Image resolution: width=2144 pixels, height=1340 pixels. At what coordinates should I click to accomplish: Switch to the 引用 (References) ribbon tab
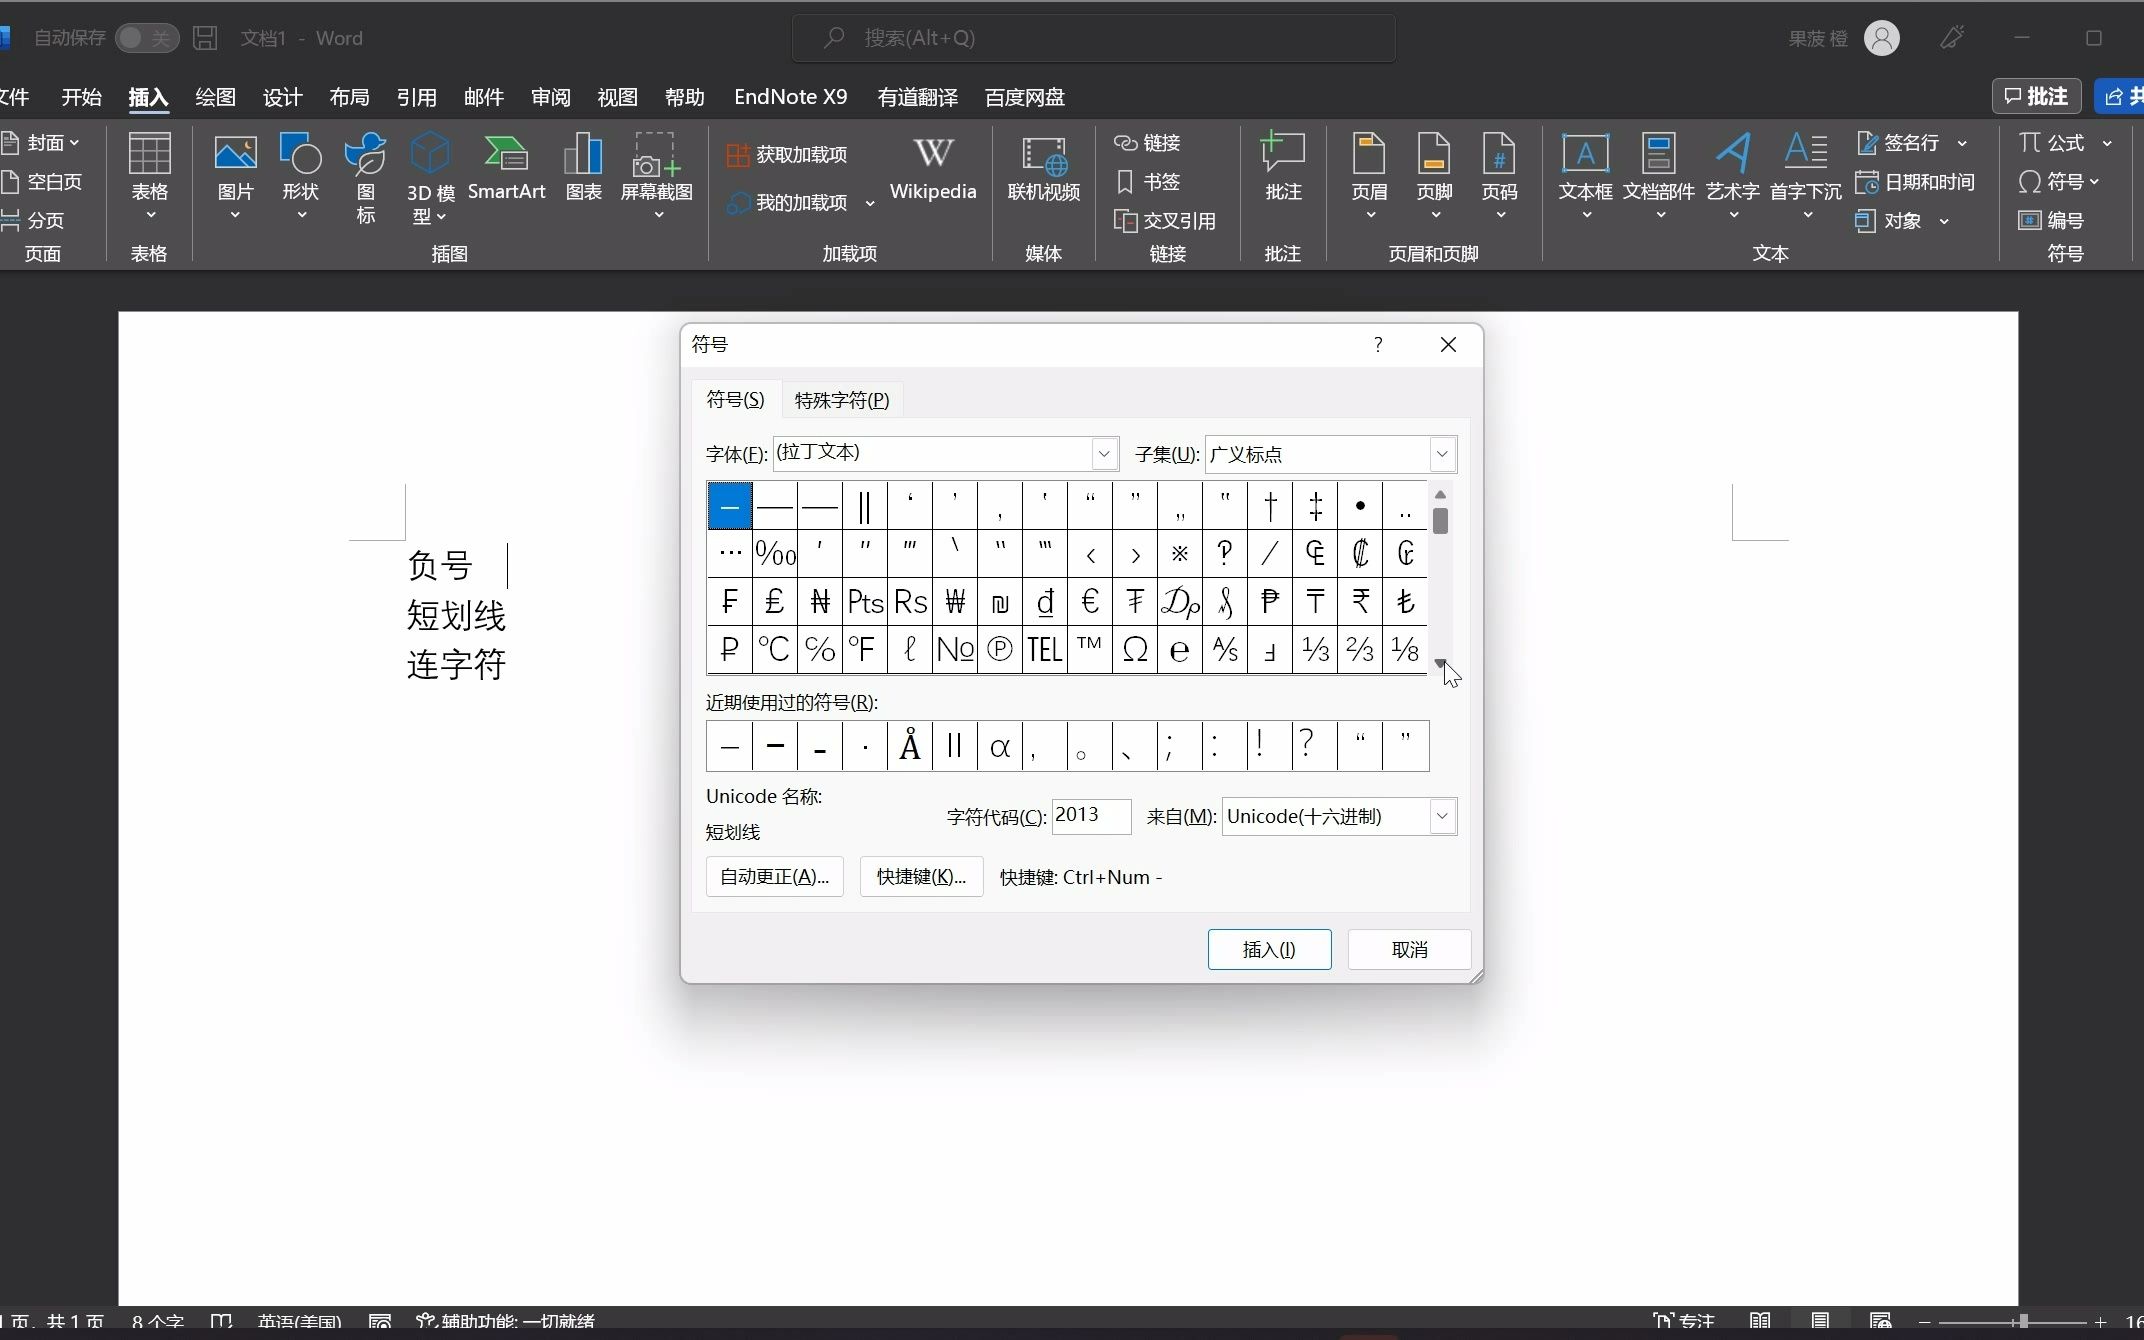tap(416, 97)
